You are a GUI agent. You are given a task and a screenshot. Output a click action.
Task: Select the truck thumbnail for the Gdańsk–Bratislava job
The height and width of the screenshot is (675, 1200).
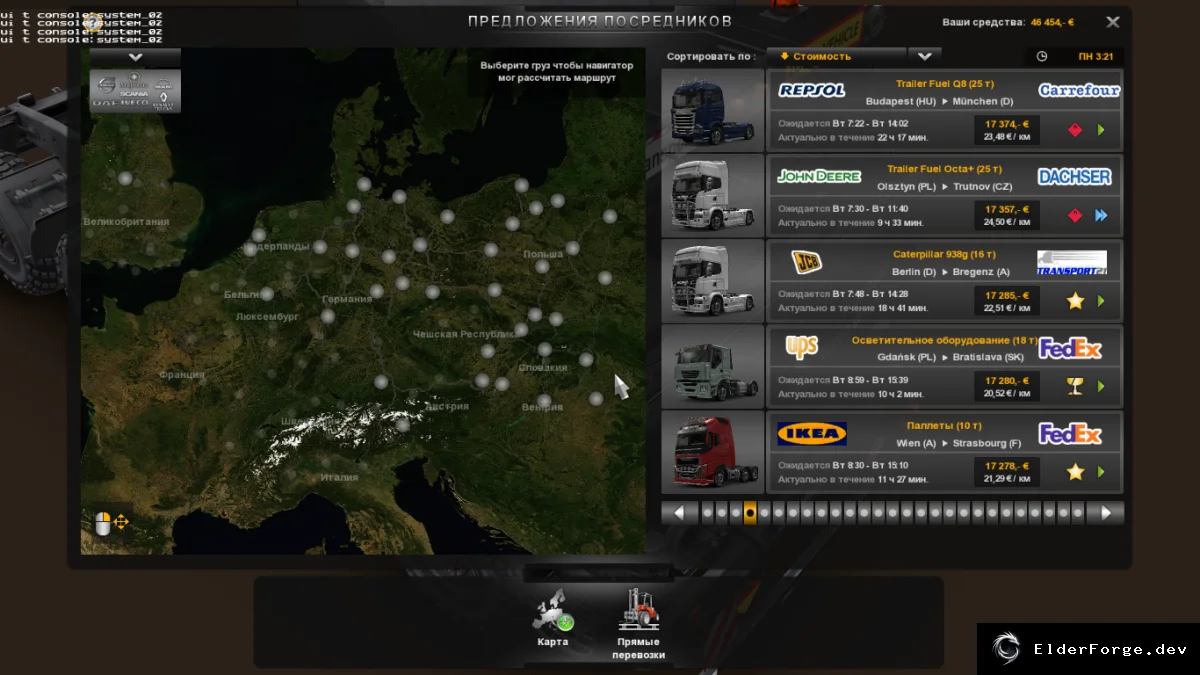point(712,366)
